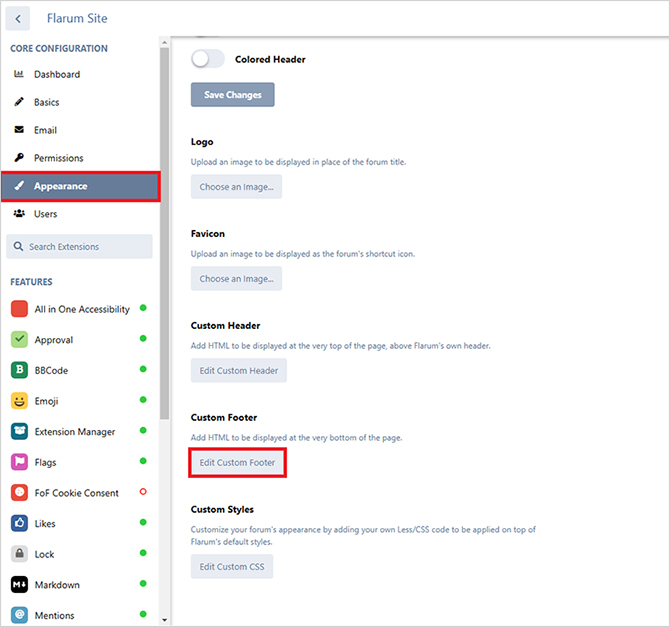Click the sidebar scroll-down arrow
This screenshot has width=670, height=627.
pos(165,620)
